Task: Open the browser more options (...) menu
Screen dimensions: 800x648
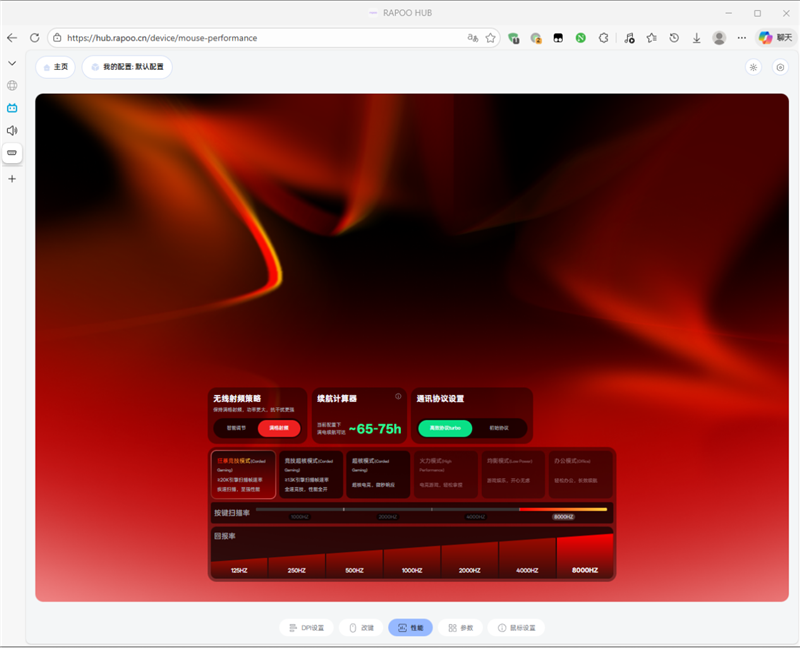Action: click(741, 36)
